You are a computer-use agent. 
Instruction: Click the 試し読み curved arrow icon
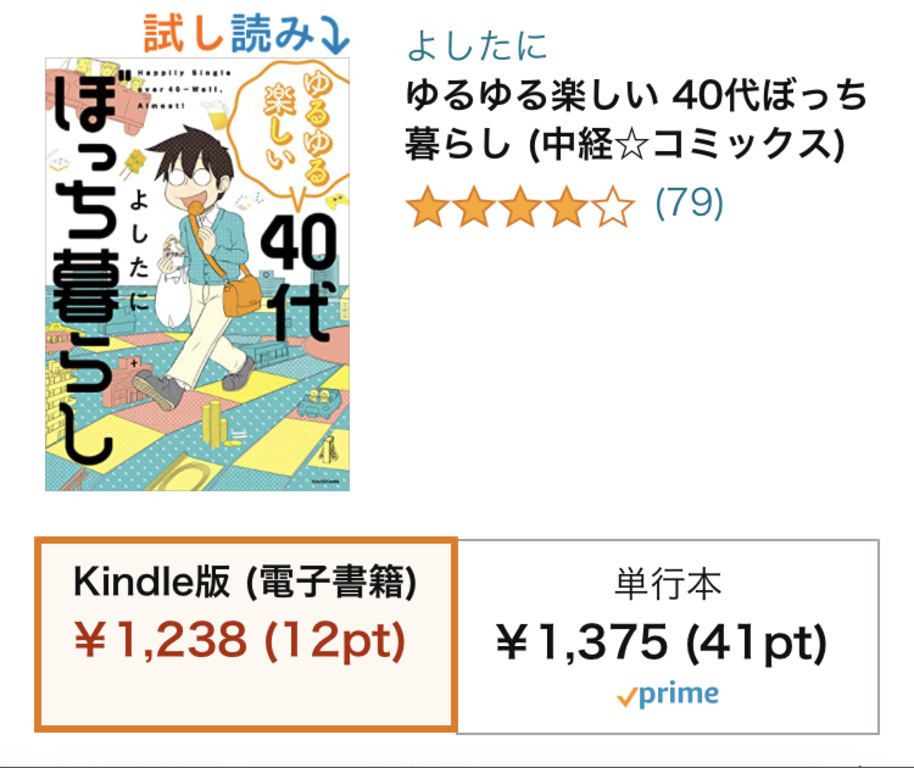332,34
